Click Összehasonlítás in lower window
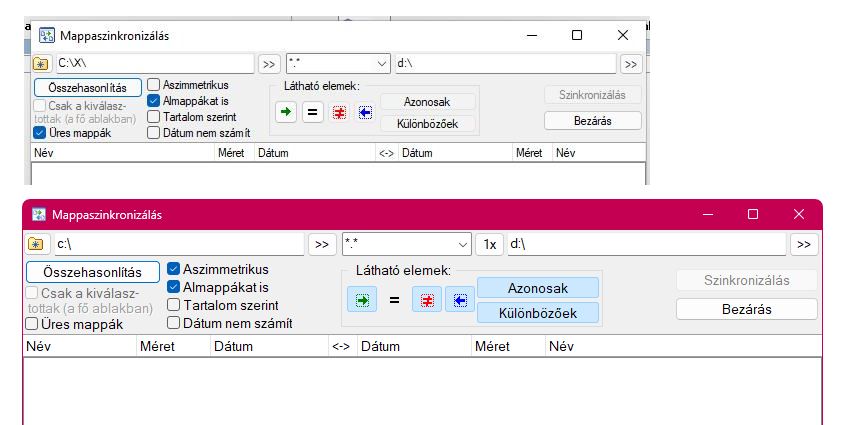The width and height of the screenshot is (851, 425). coord(93,272)
